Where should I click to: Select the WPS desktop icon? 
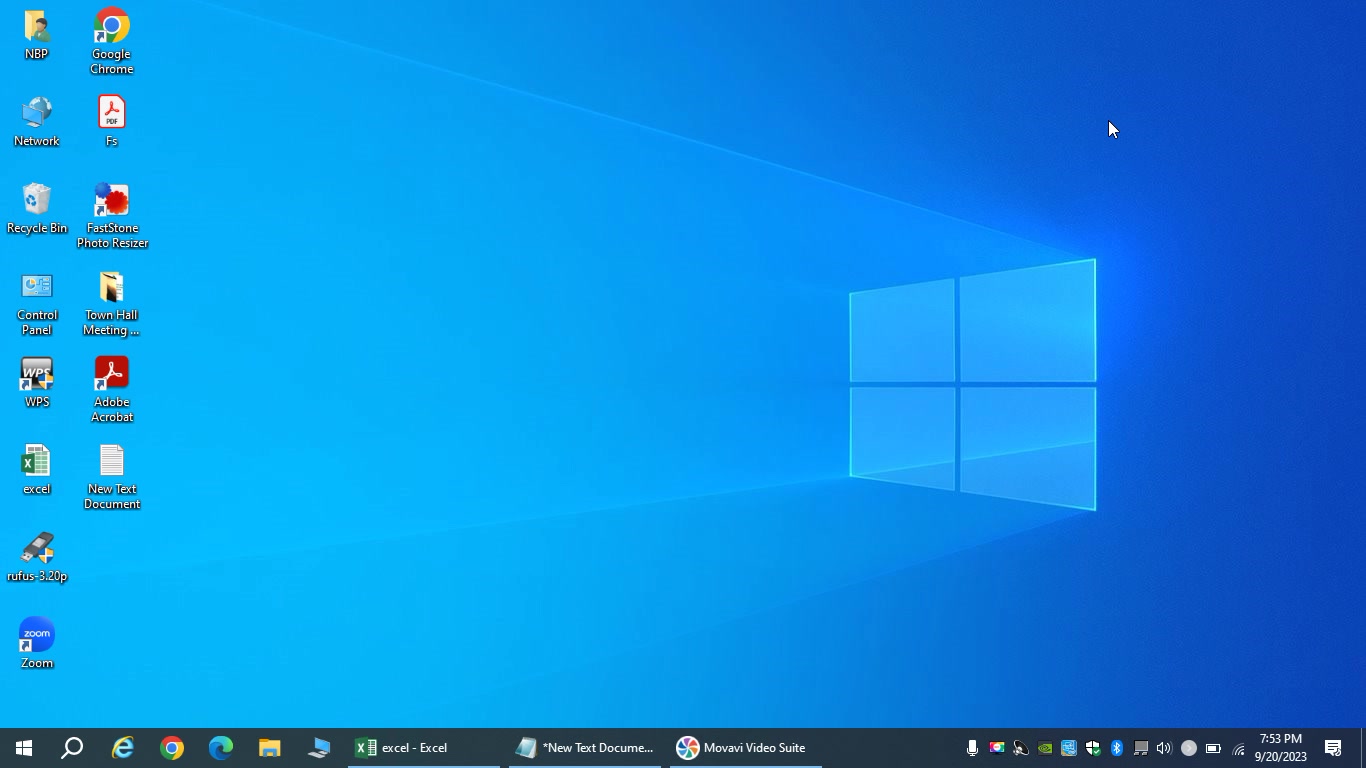pos(37,383)
